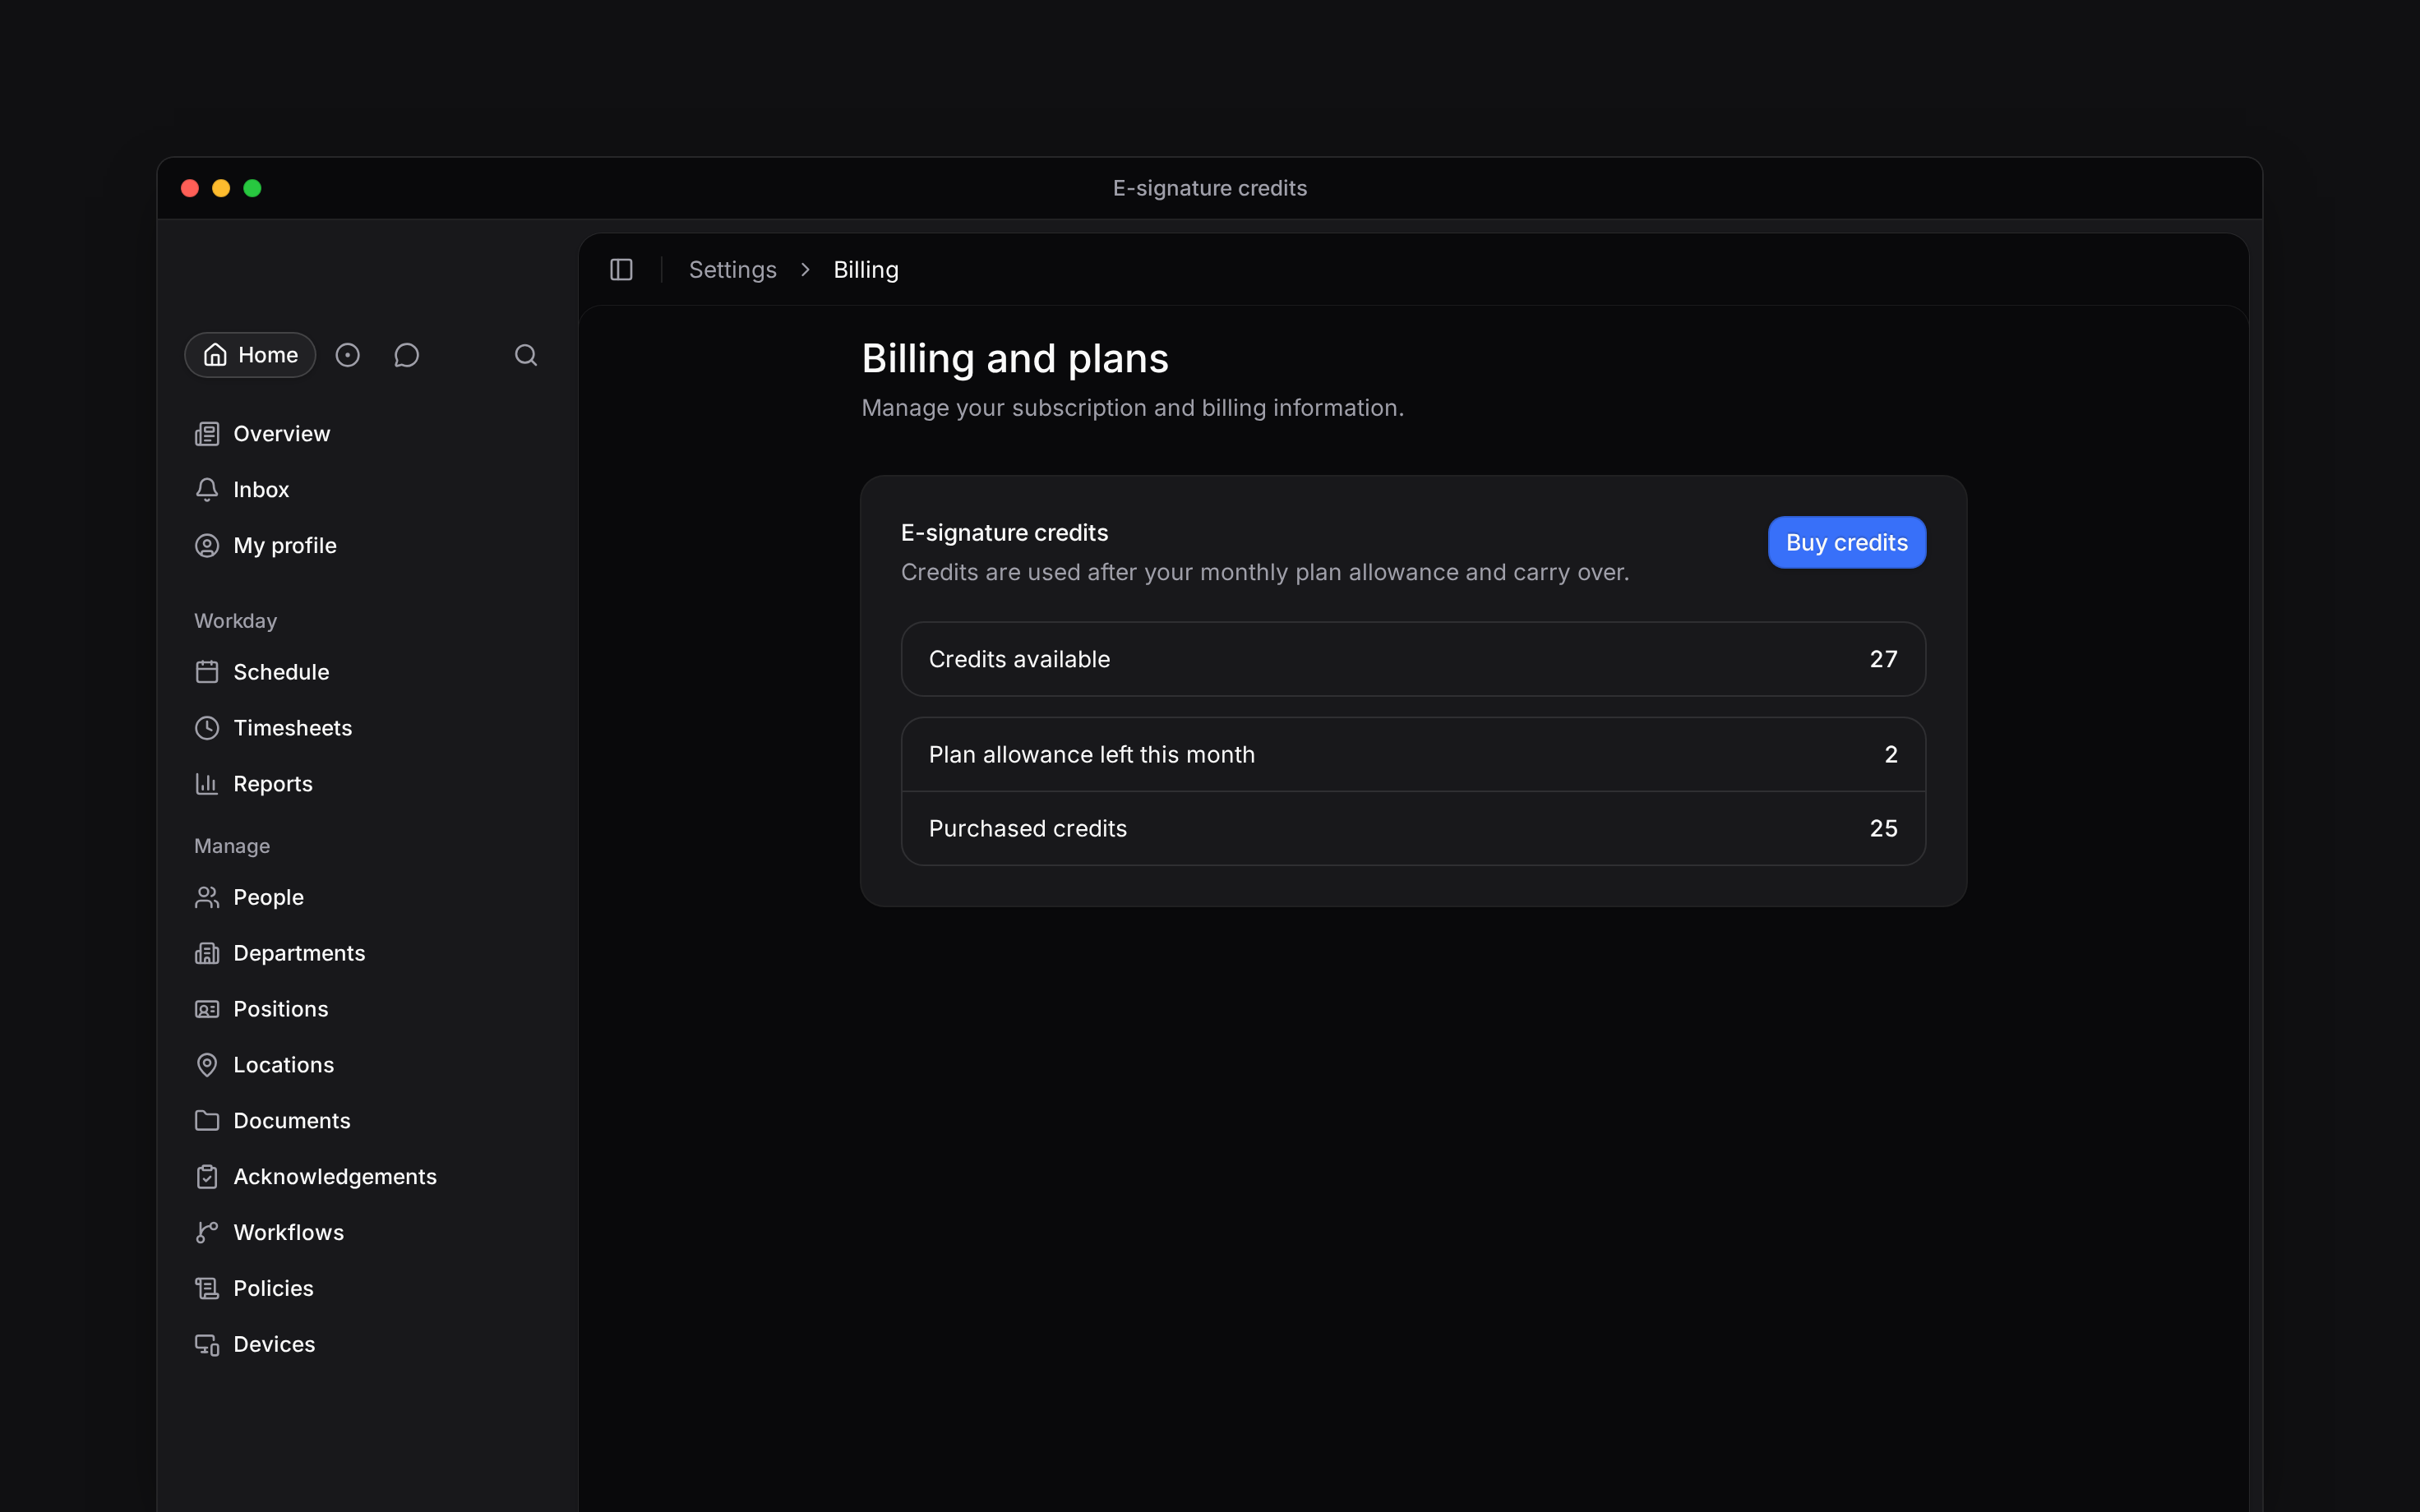Minimize the window with yellow button

click(221, 188)
